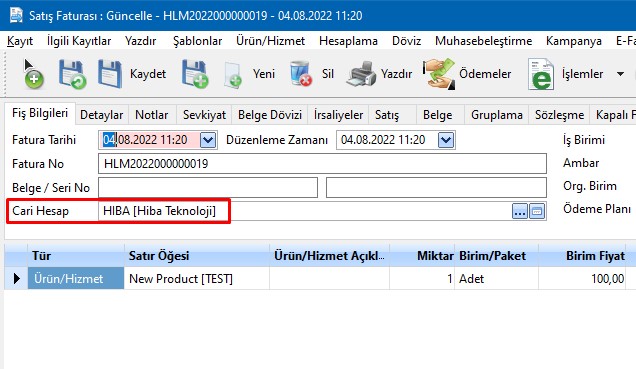Open the Döviz menu
636x369 pixels.
[406, 41]
